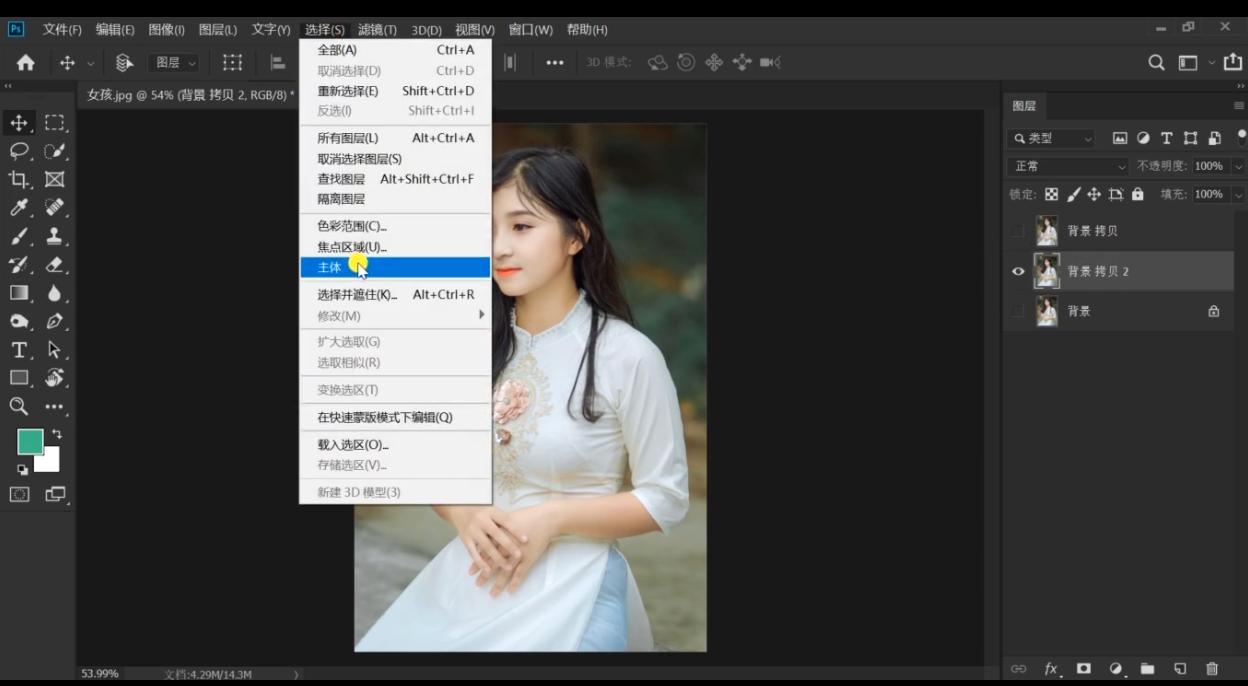1248x686 pixels.
Task: Create a new layer in the Layers panel
Action: [1179, 669]
